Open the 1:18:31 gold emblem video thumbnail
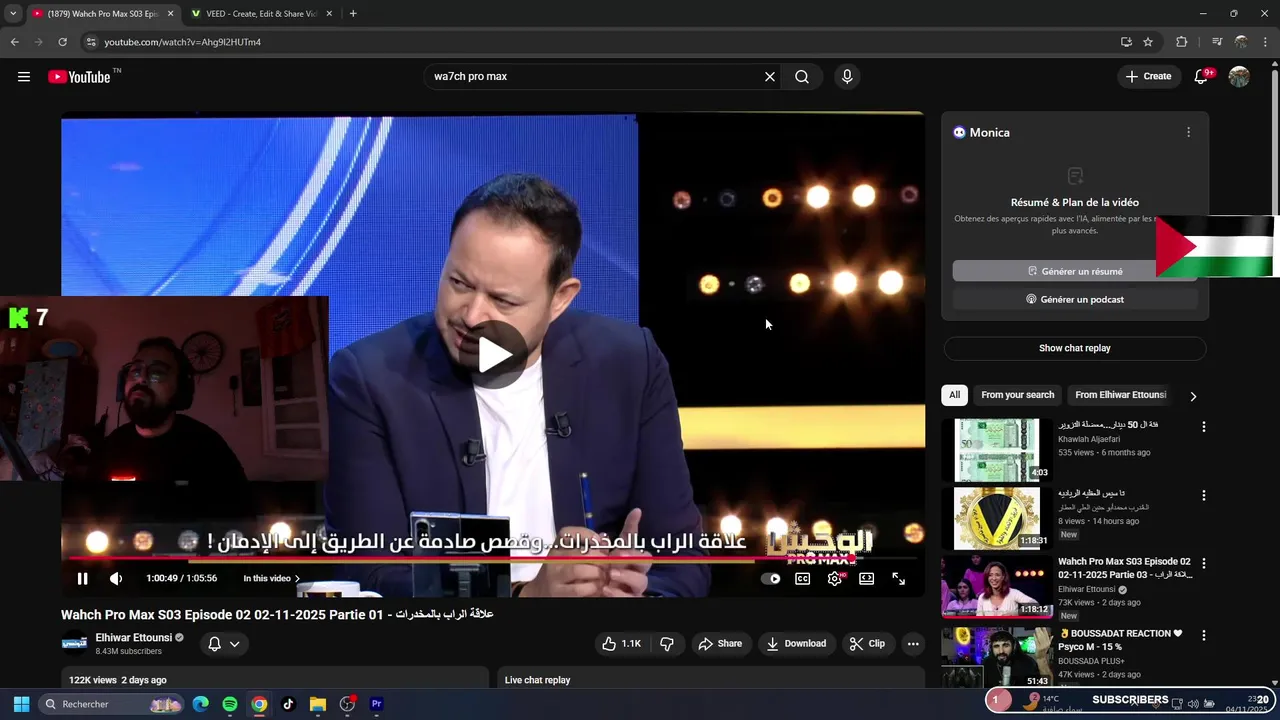This screenshot has height=720, width=1280. pyautogui.click(x=997, y=518)
